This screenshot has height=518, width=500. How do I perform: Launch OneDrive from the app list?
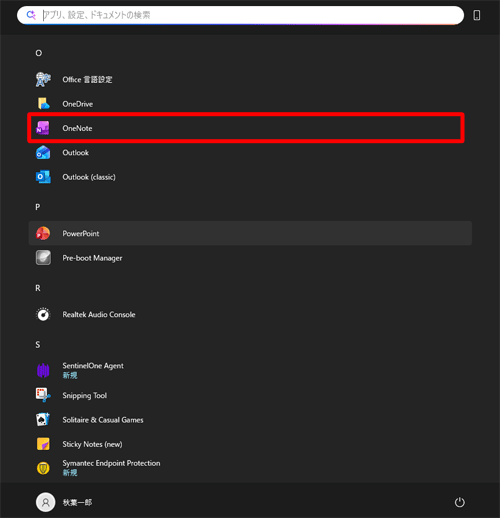[43, 104]
